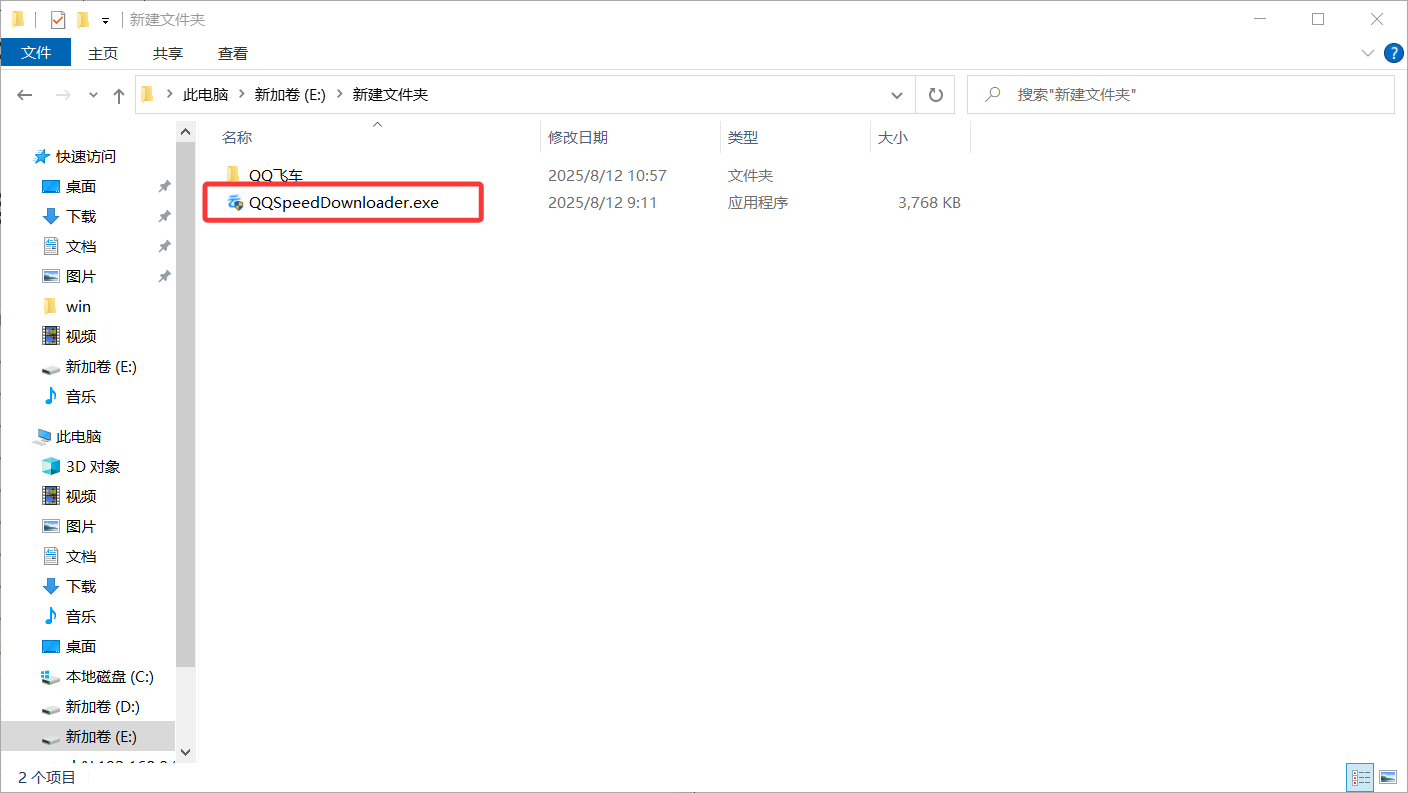Sort by the 名称 column header
This screenshot has height=793, width=1408.
pos(376,137)
